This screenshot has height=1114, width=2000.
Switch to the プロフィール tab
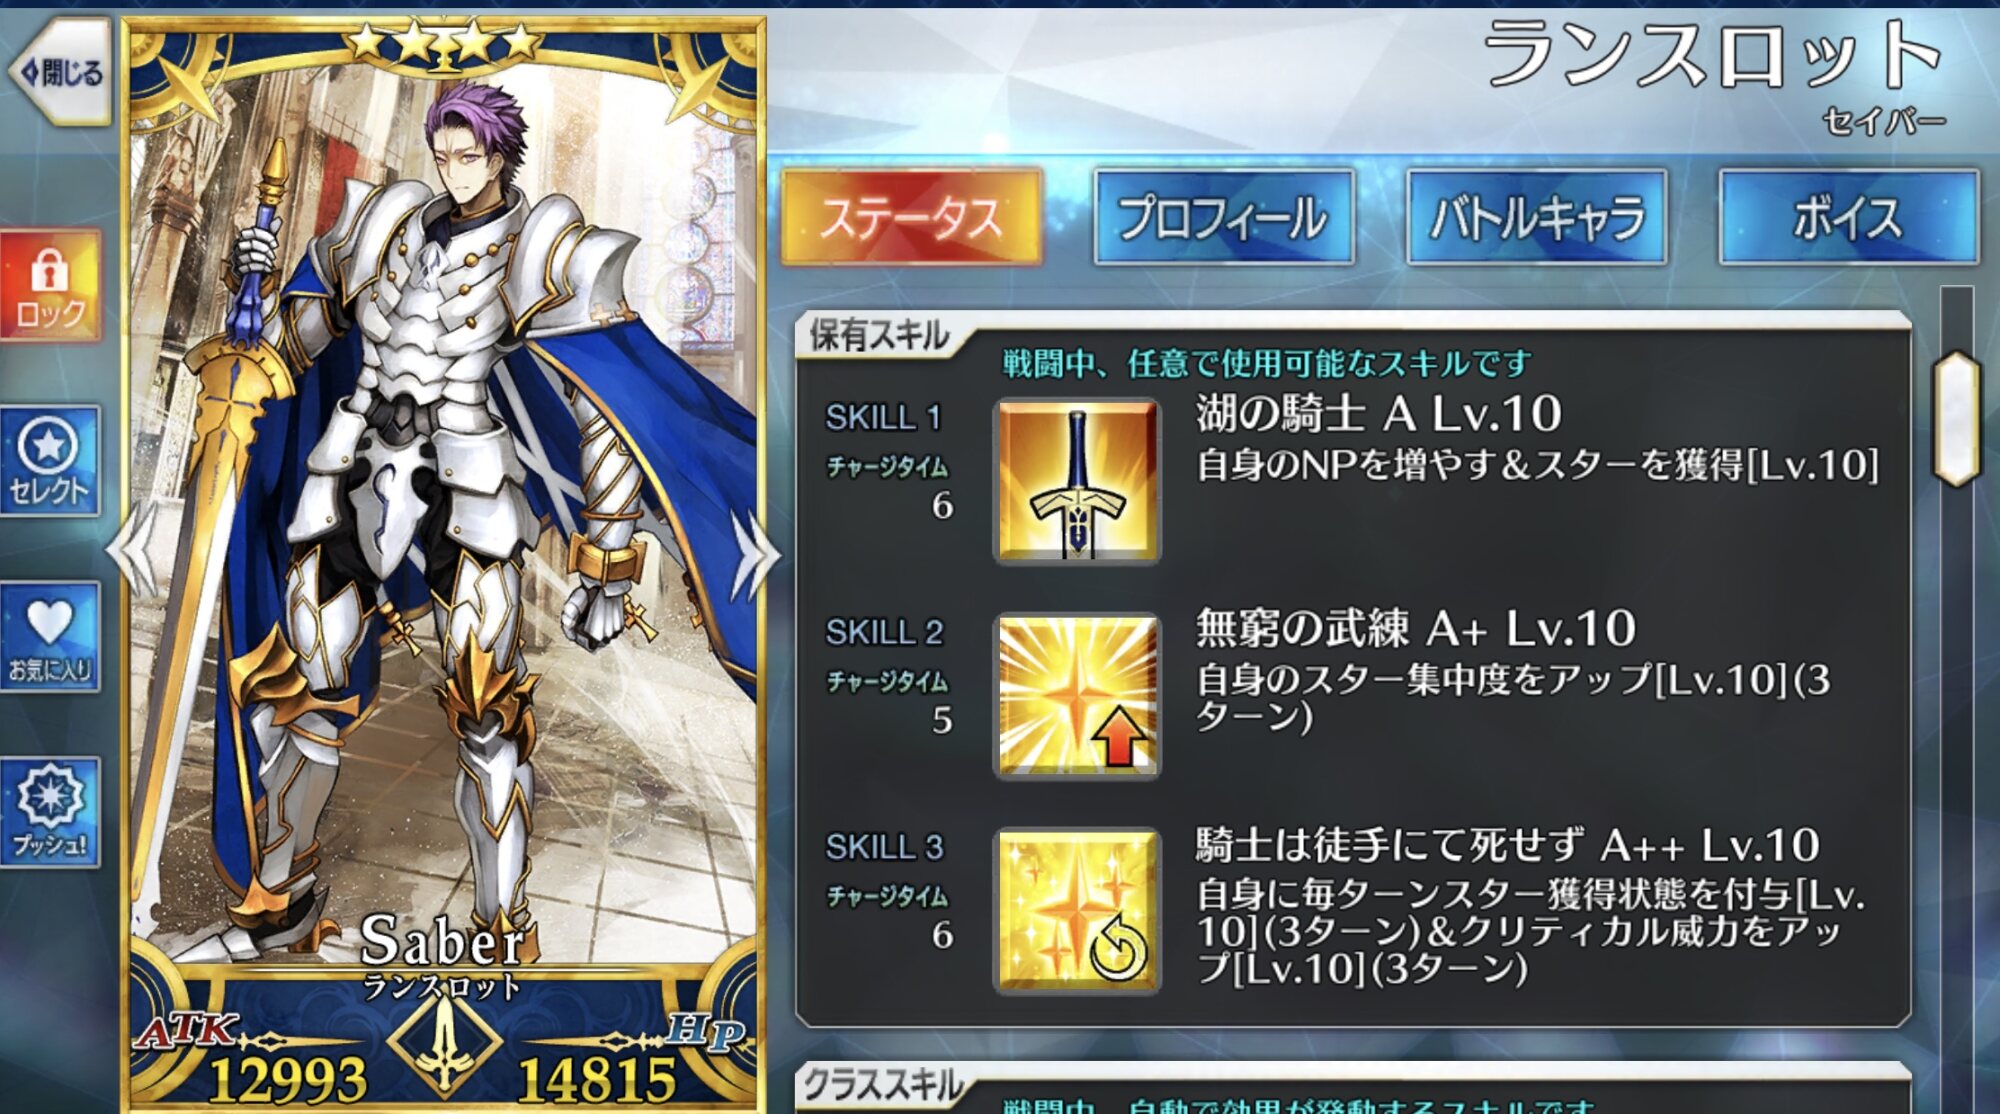[x=1224, y=217]
